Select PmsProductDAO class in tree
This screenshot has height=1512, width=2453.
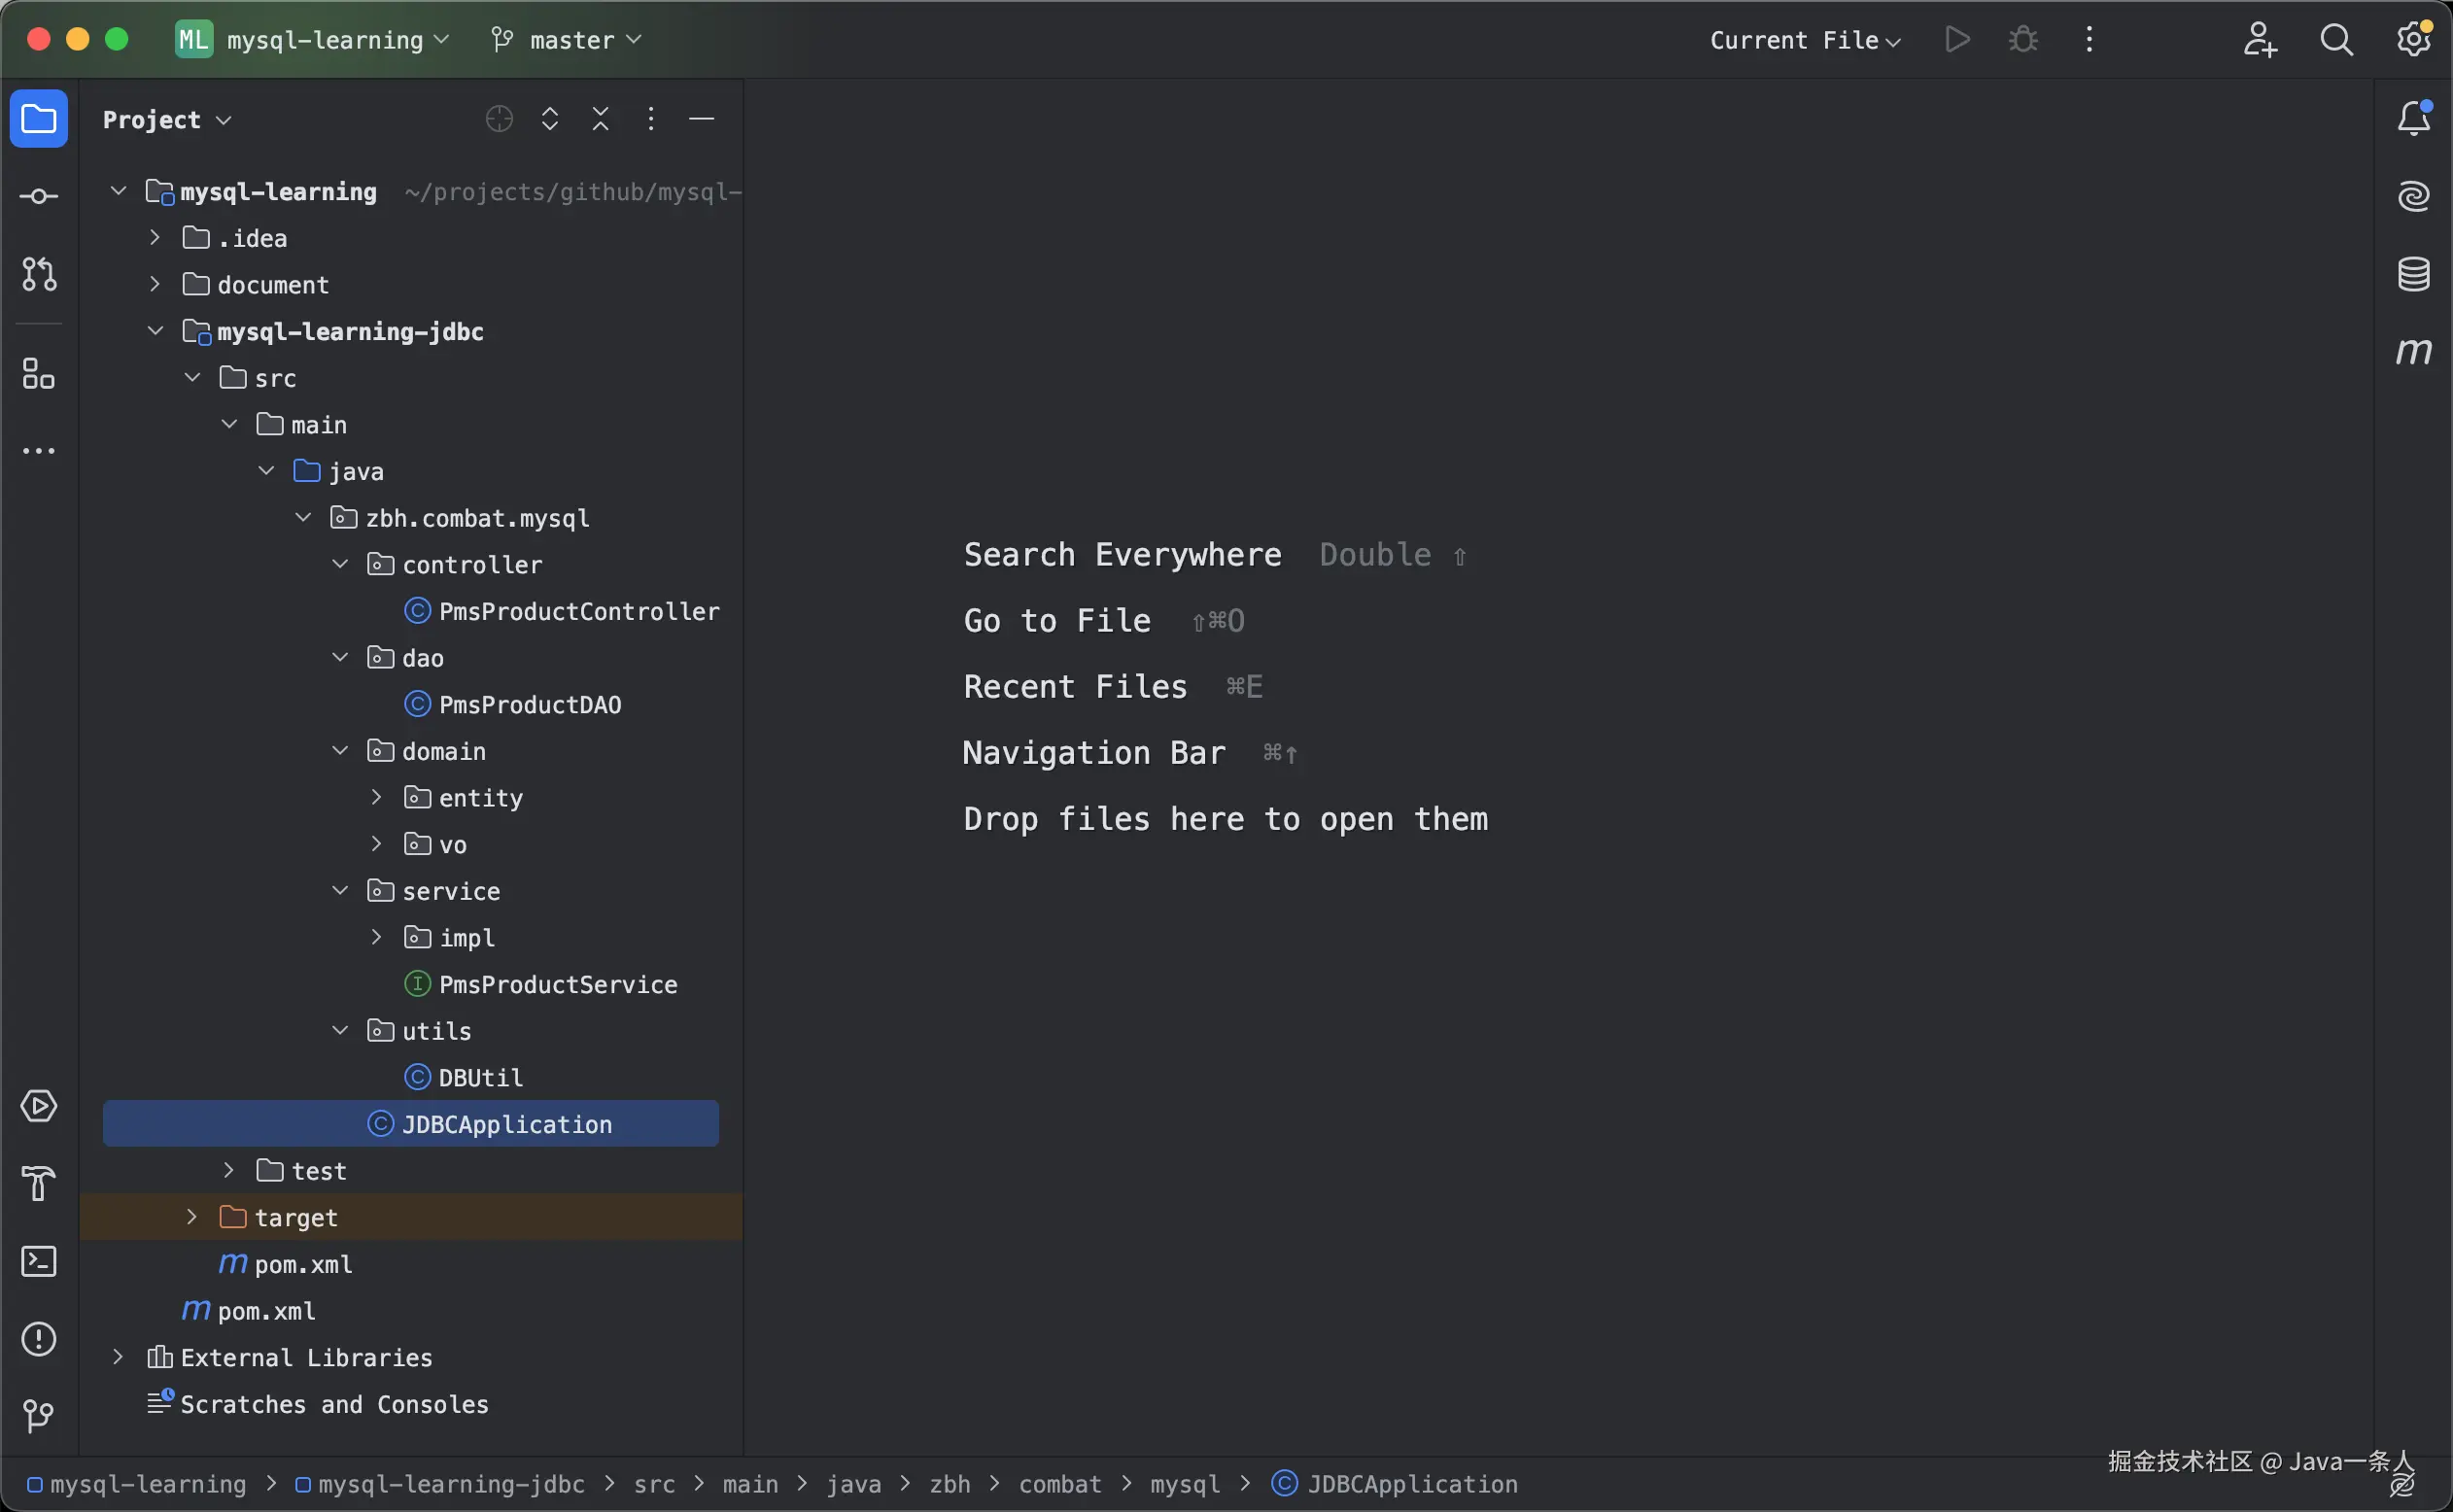(529, 705)
